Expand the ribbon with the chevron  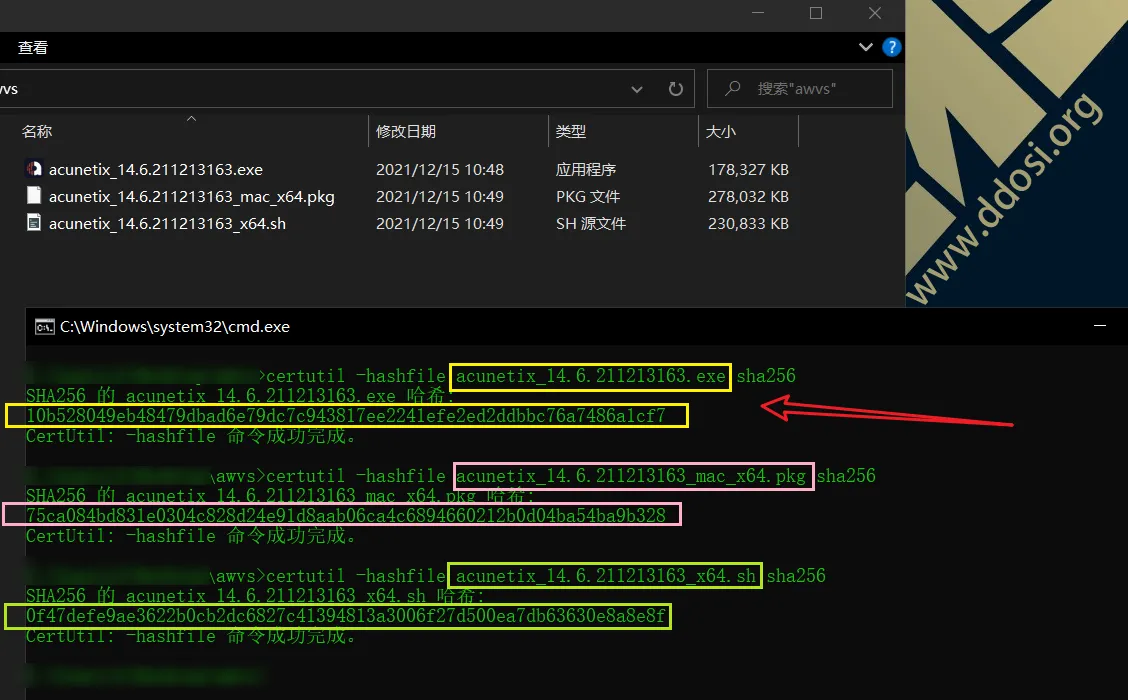click(865, 47)
